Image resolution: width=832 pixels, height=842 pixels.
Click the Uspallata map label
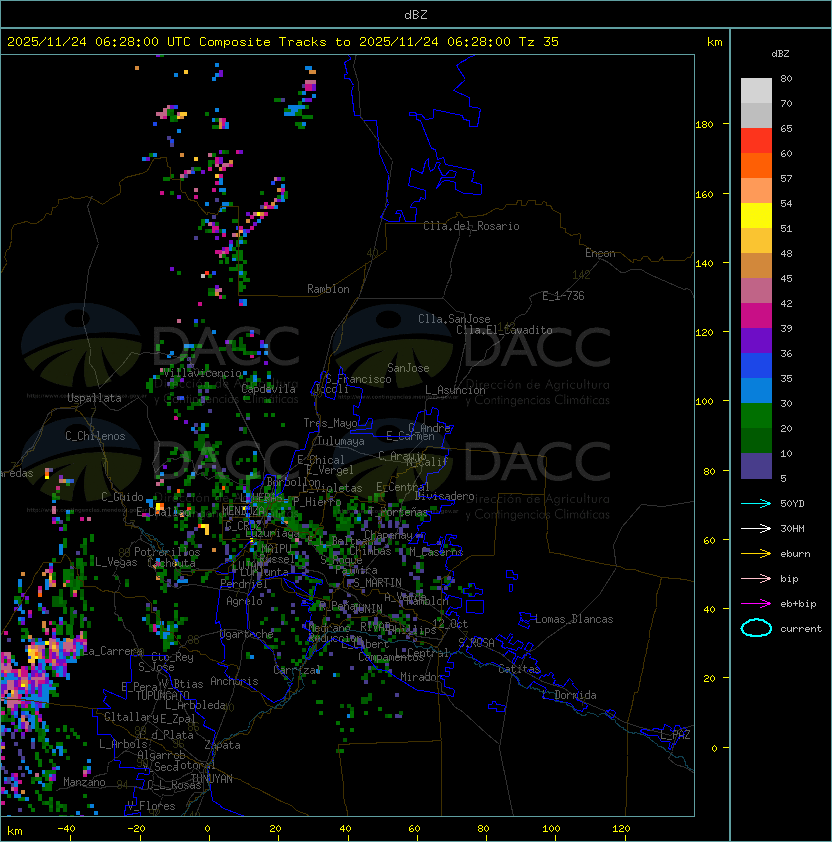point(94,398)
